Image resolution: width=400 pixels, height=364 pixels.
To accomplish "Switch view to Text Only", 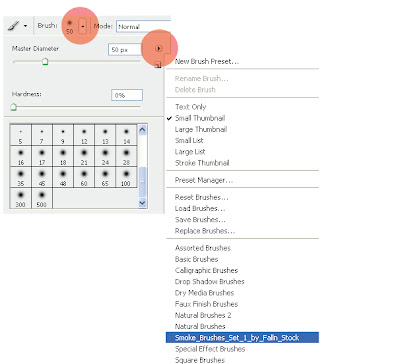I will click(x=190, y=107).
